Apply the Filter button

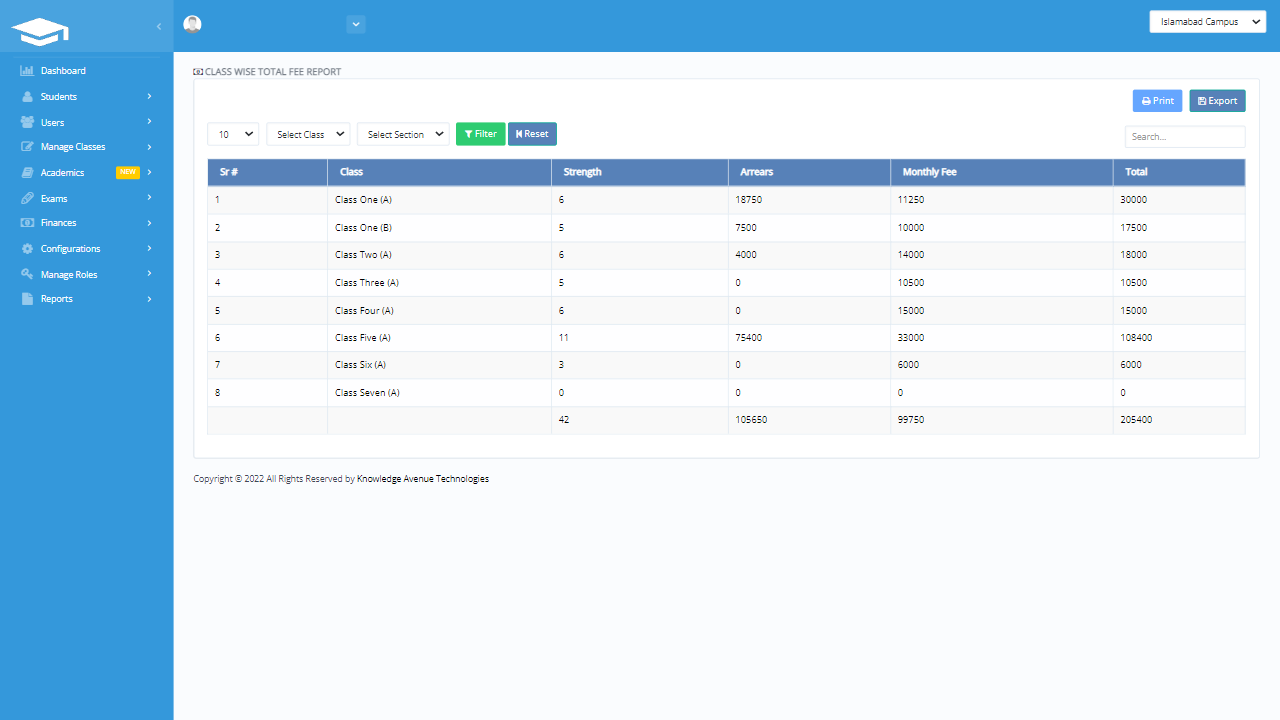coord(480,133)
